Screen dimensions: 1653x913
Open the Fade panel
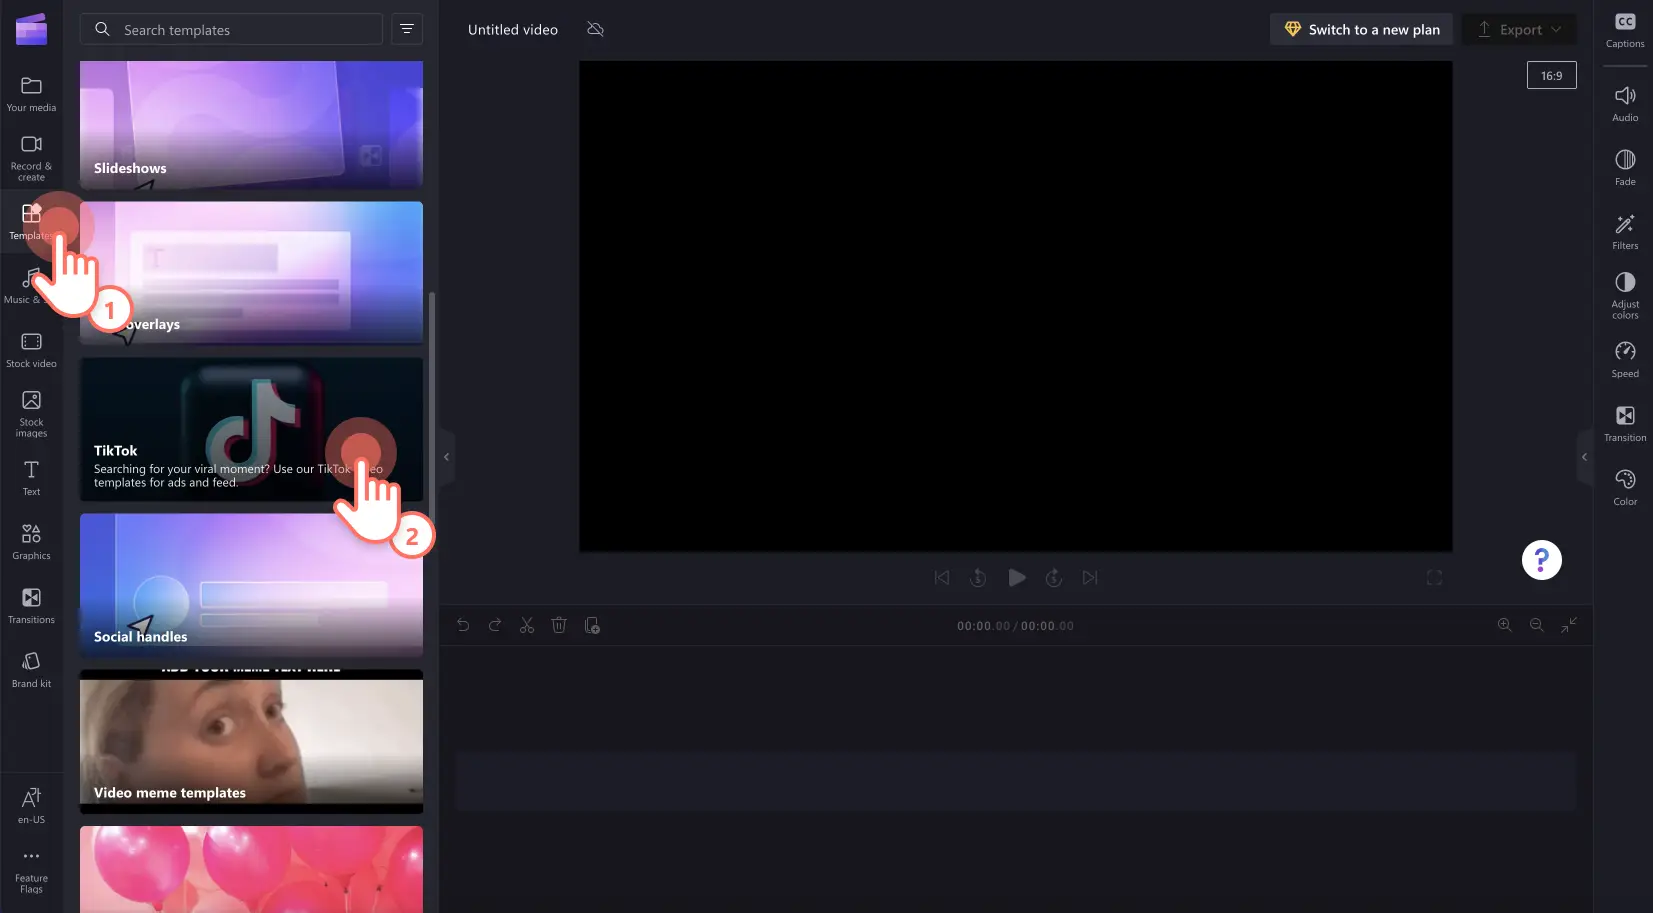click(x=1625, y=167)
